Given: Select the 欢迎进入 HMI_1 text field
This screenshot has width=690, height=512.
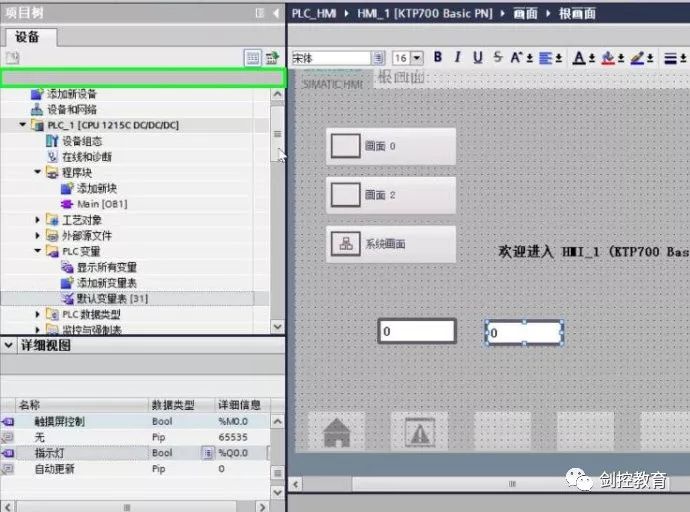Looking at the screenshot, I should click(594, 252).
